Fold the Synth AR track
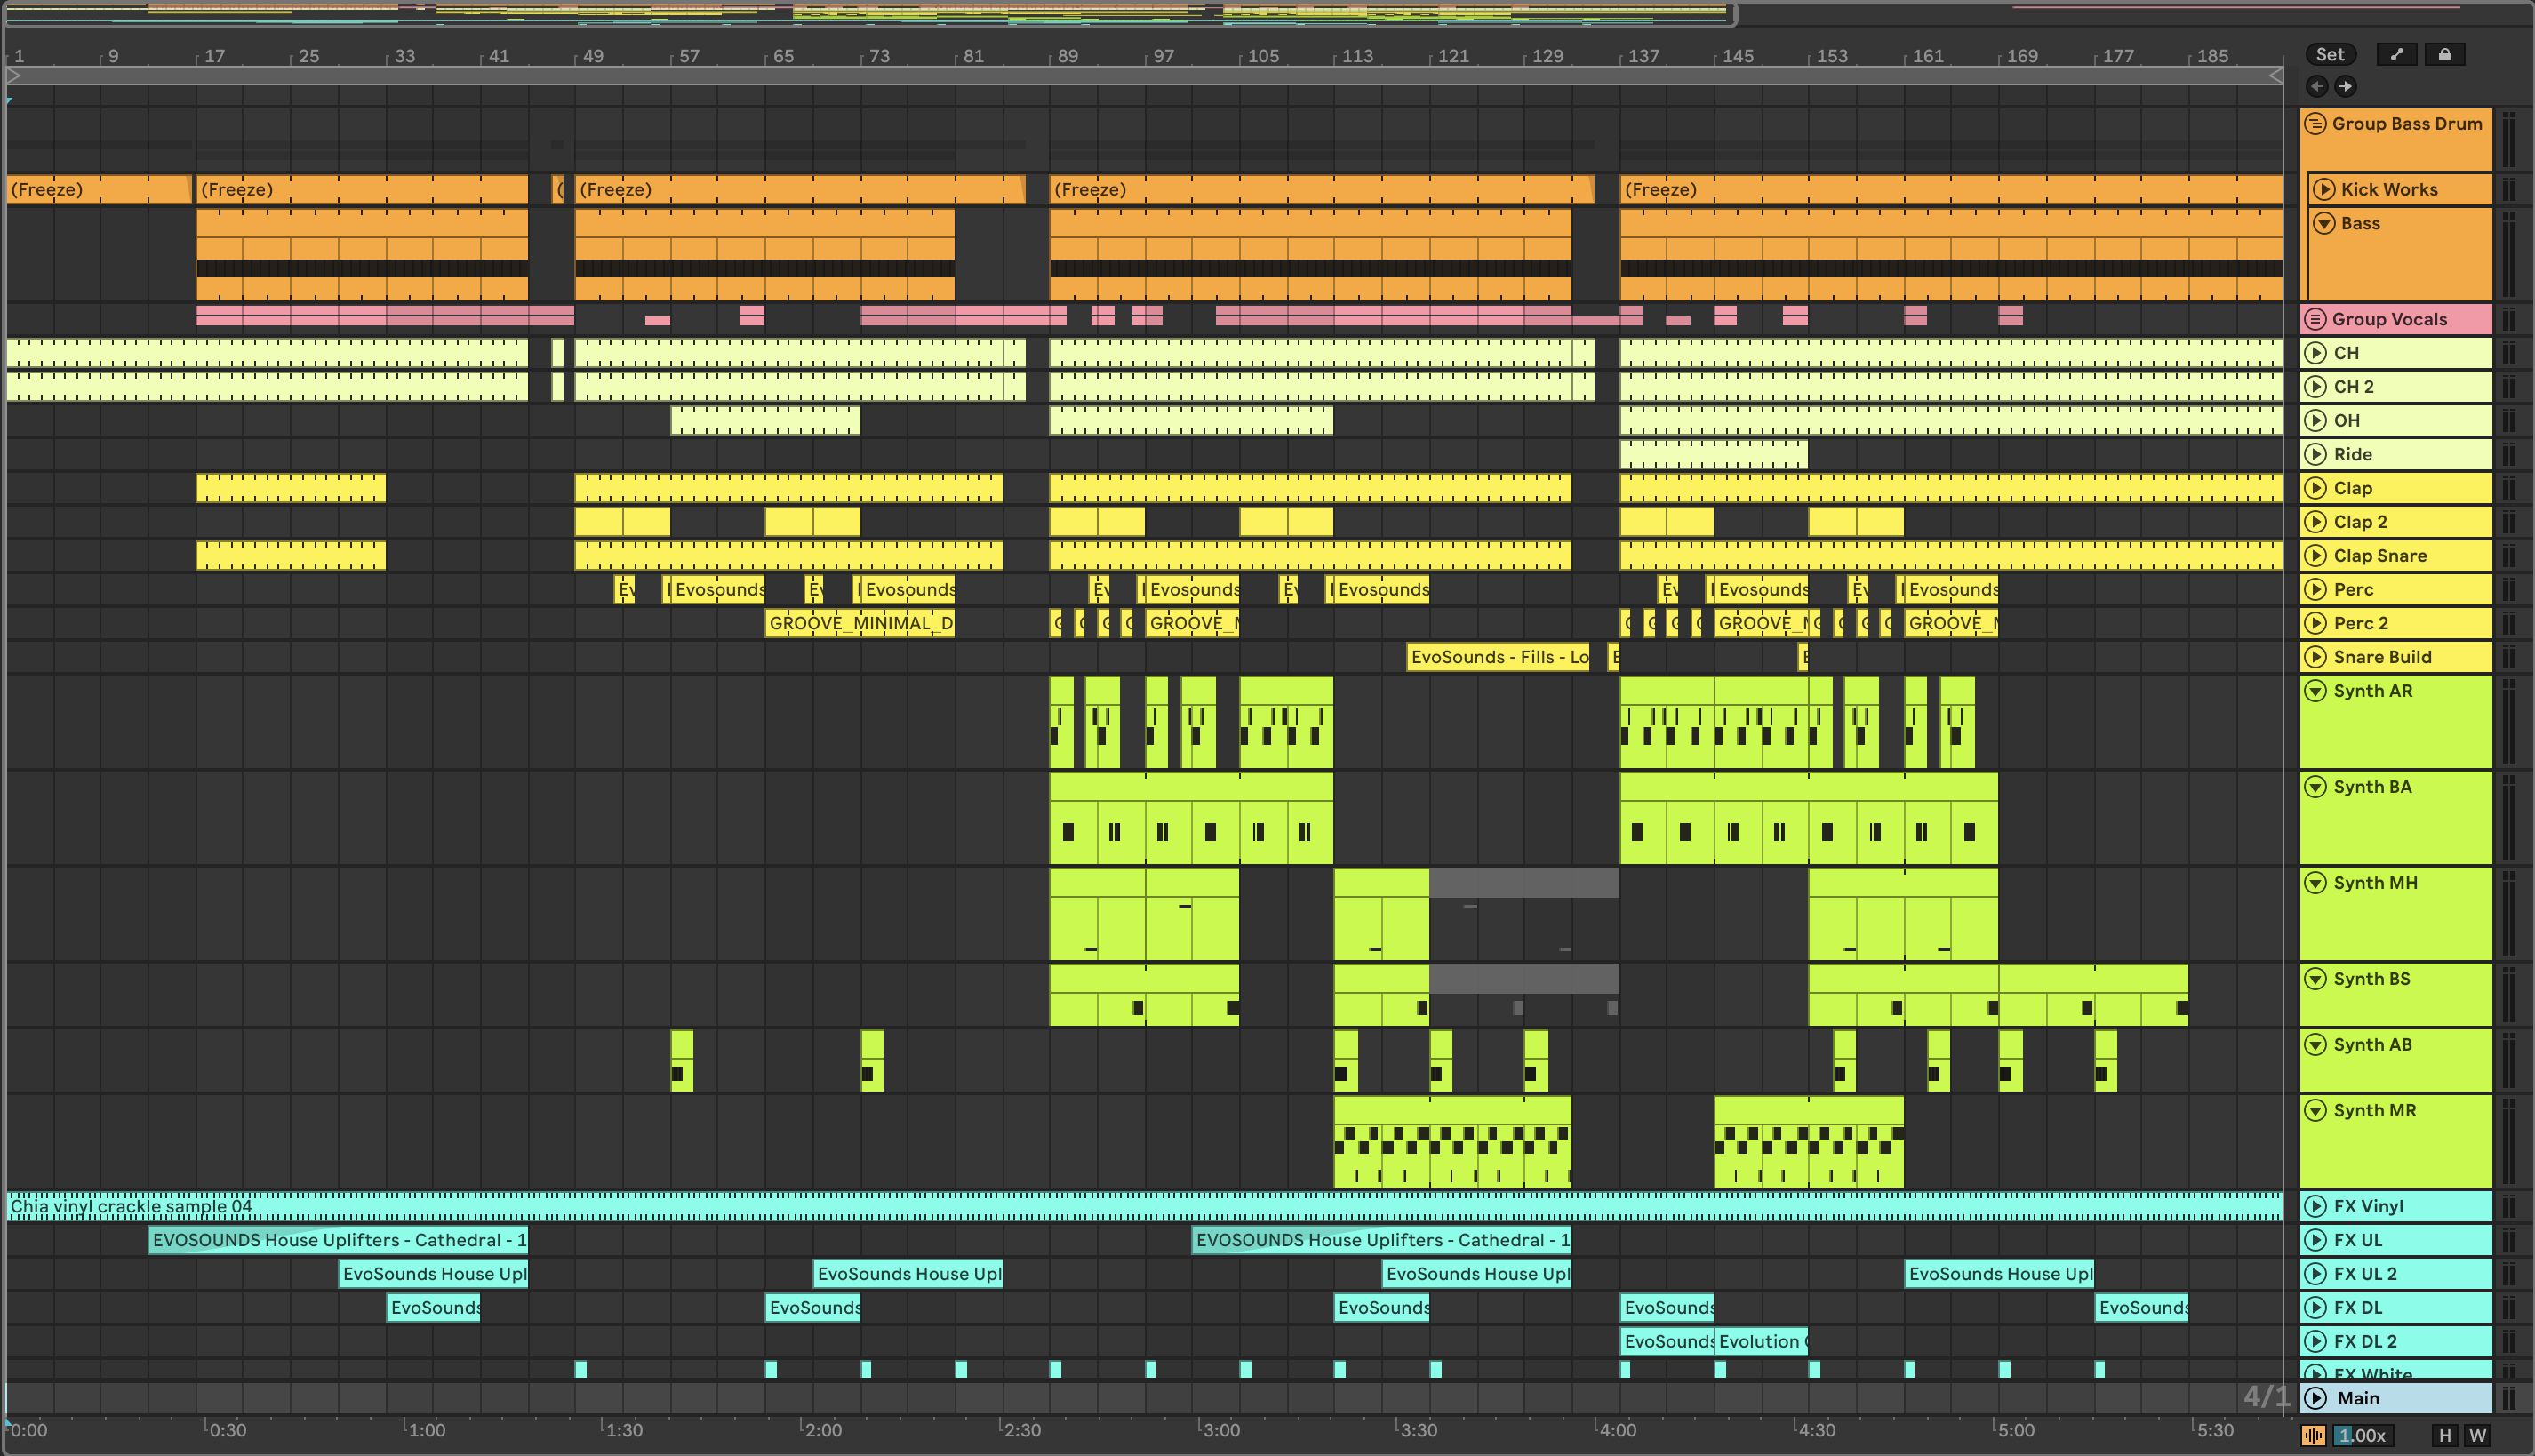This screenshot has height=1456, width=2535. [2316, 691]
